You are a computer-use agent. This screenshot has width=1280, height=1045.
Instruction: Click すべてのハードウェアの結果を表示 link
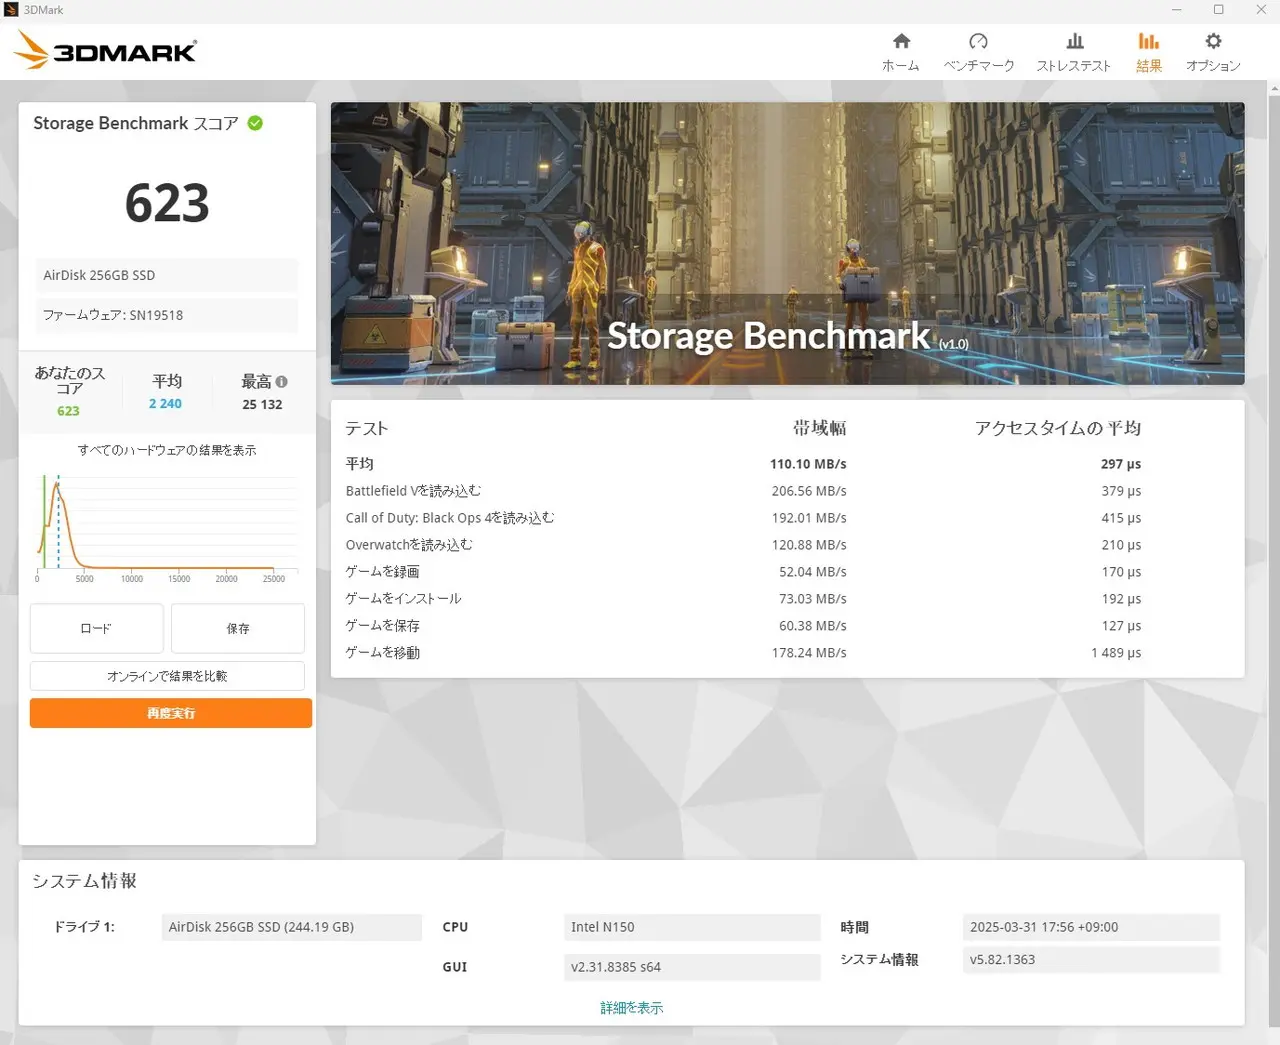167,450
